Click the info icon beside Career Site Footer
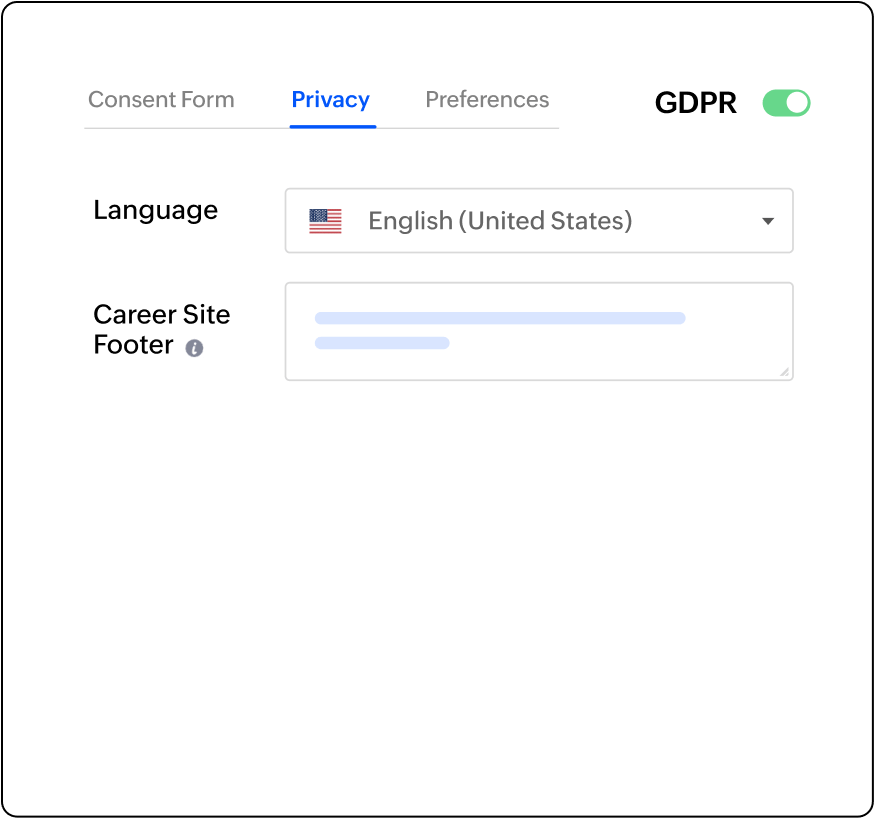The width and height of the screenshot is (874, 818). click(x=194, y=348)
